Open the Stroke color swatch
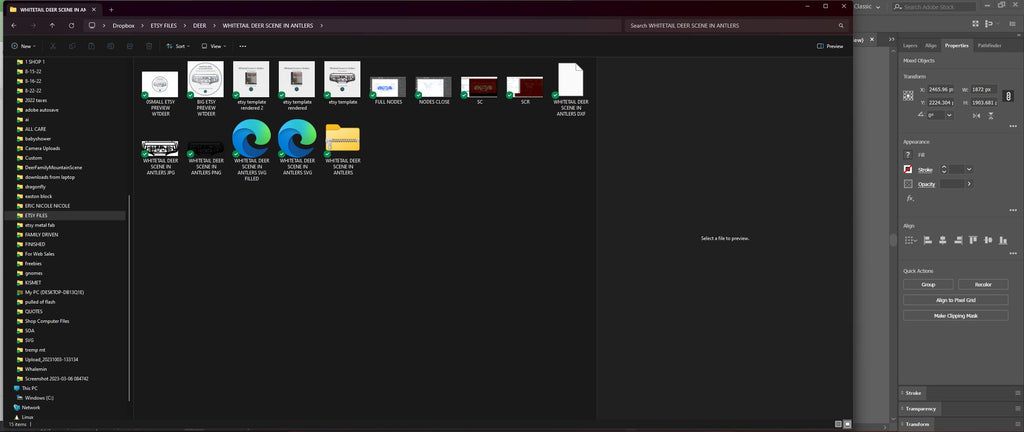 908,170
